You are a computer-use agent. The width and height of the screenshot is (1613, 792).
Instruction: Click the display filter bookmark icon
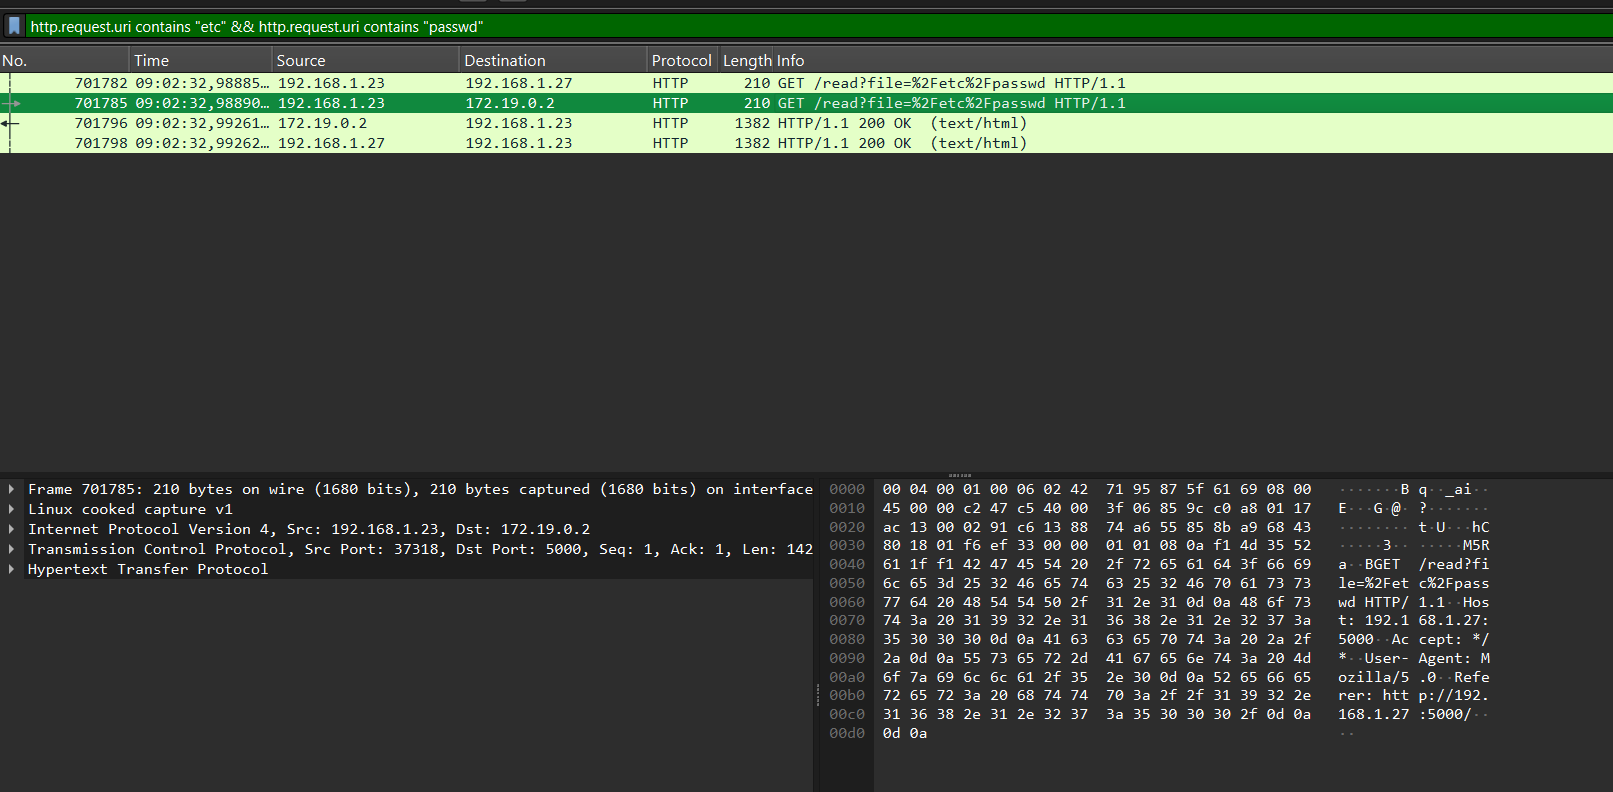pos(14,26)
